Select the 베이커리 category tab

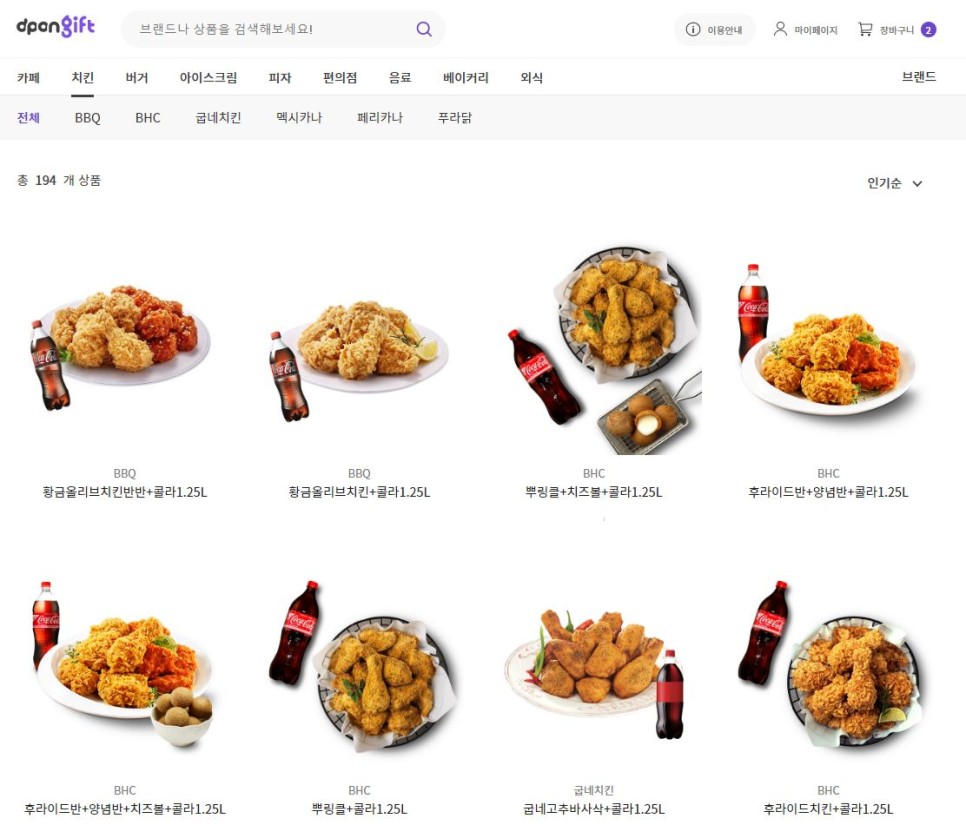pos(466,78)
